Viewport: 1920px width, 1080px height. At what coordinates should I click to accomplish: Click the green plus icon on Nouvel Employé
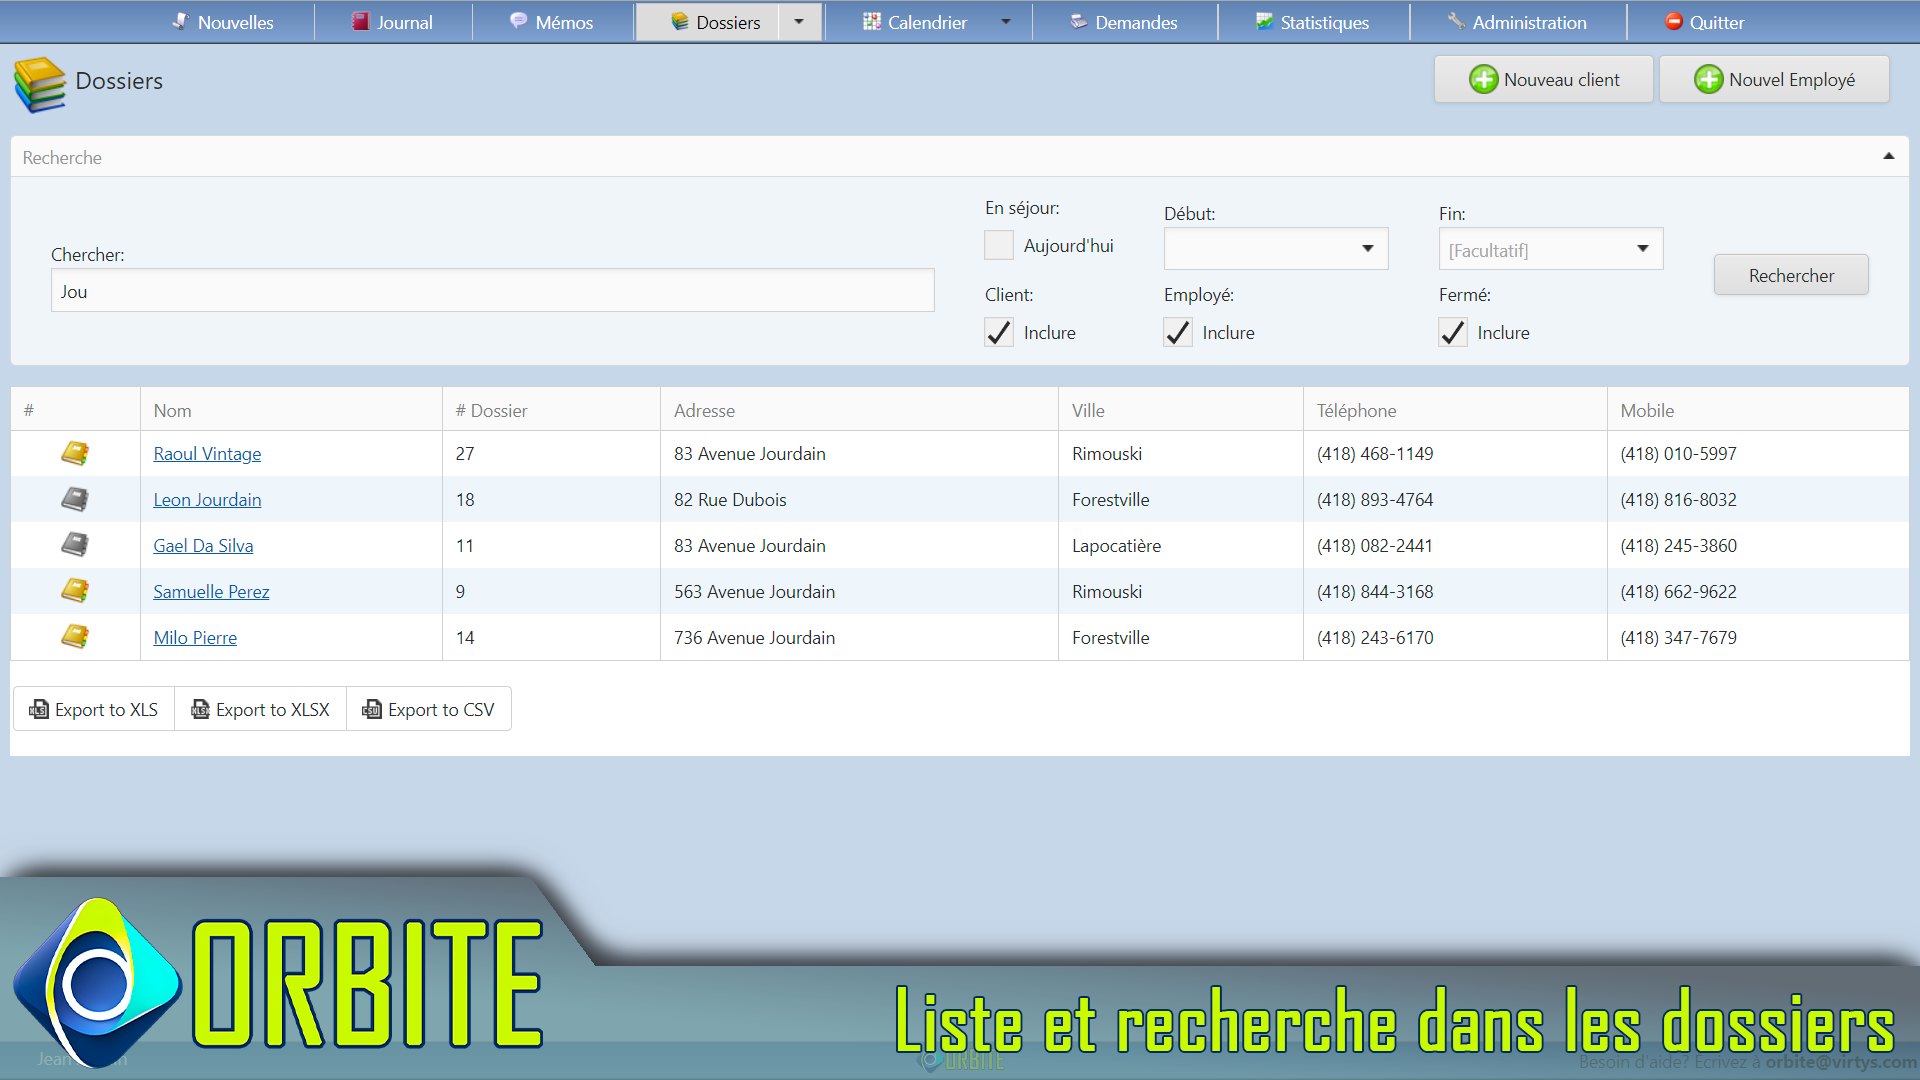point(1708,79)
